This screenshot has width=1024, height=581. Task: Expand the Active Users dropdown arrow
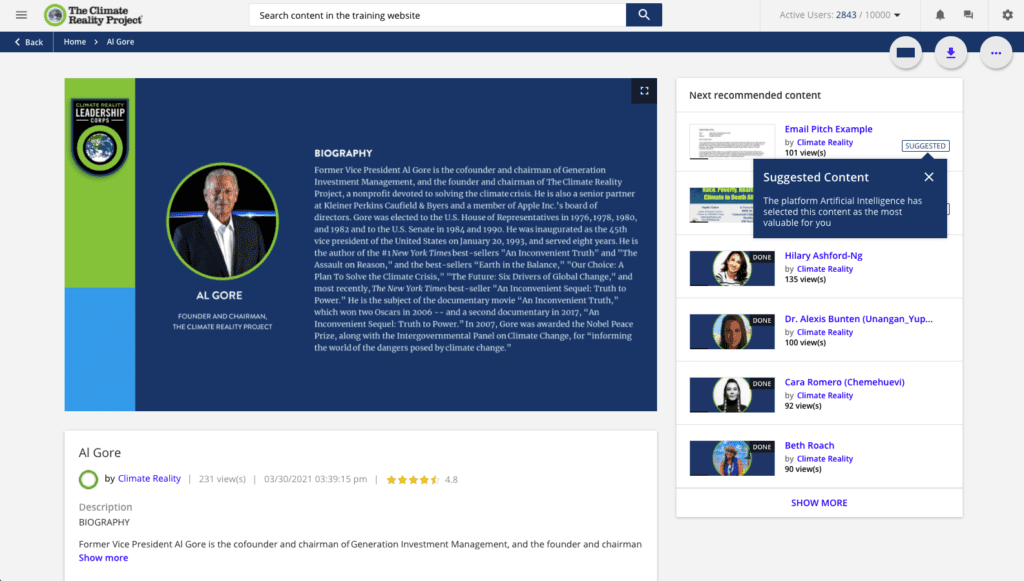[x=897, y=15]
